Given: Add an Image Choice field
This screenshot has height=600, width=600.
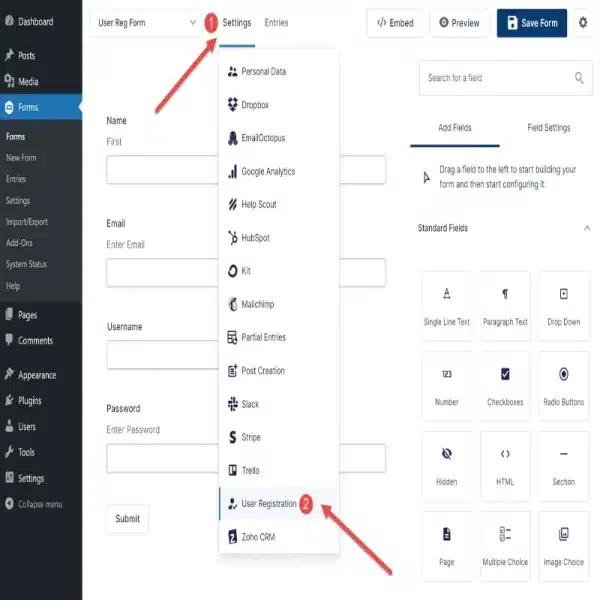Looking at the screenshot, I should (564, 546).
